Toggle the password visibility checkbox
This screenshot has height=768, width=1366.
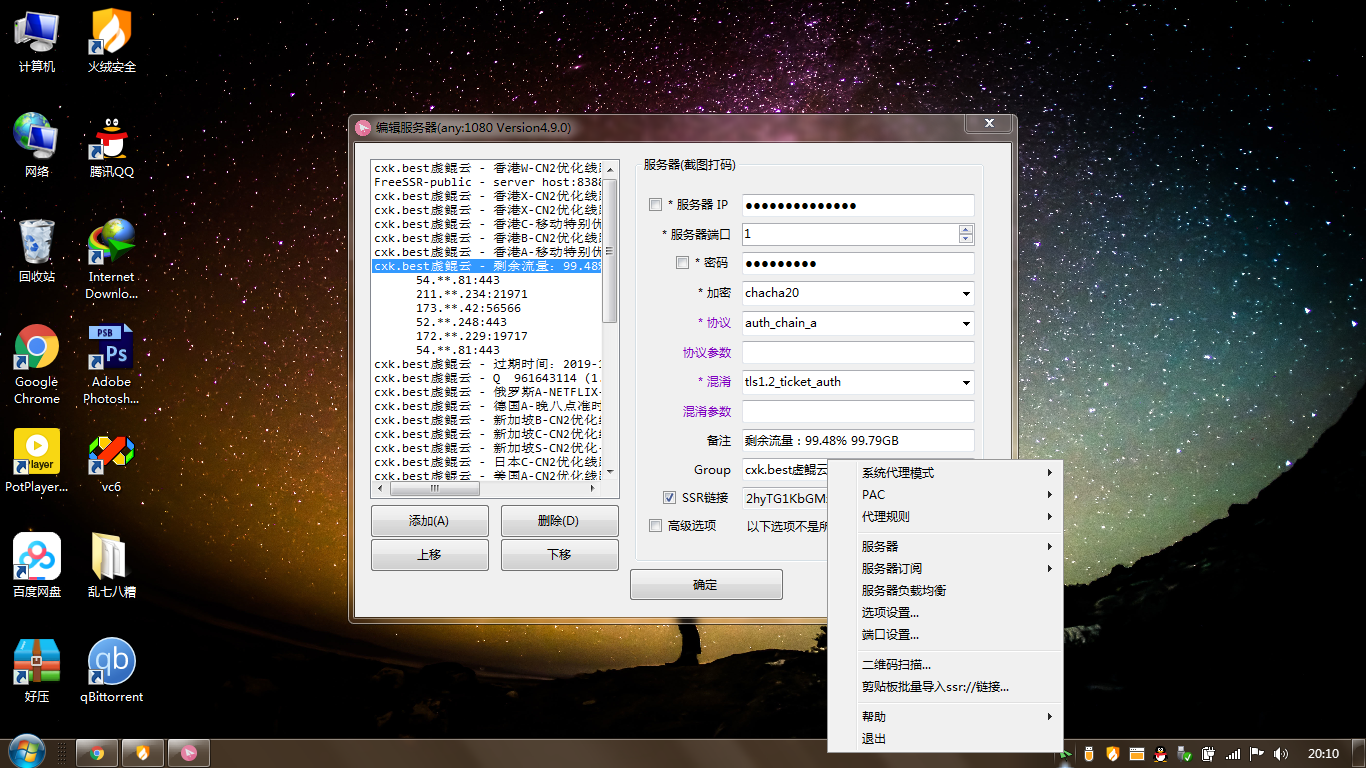(x=682, y=263)
